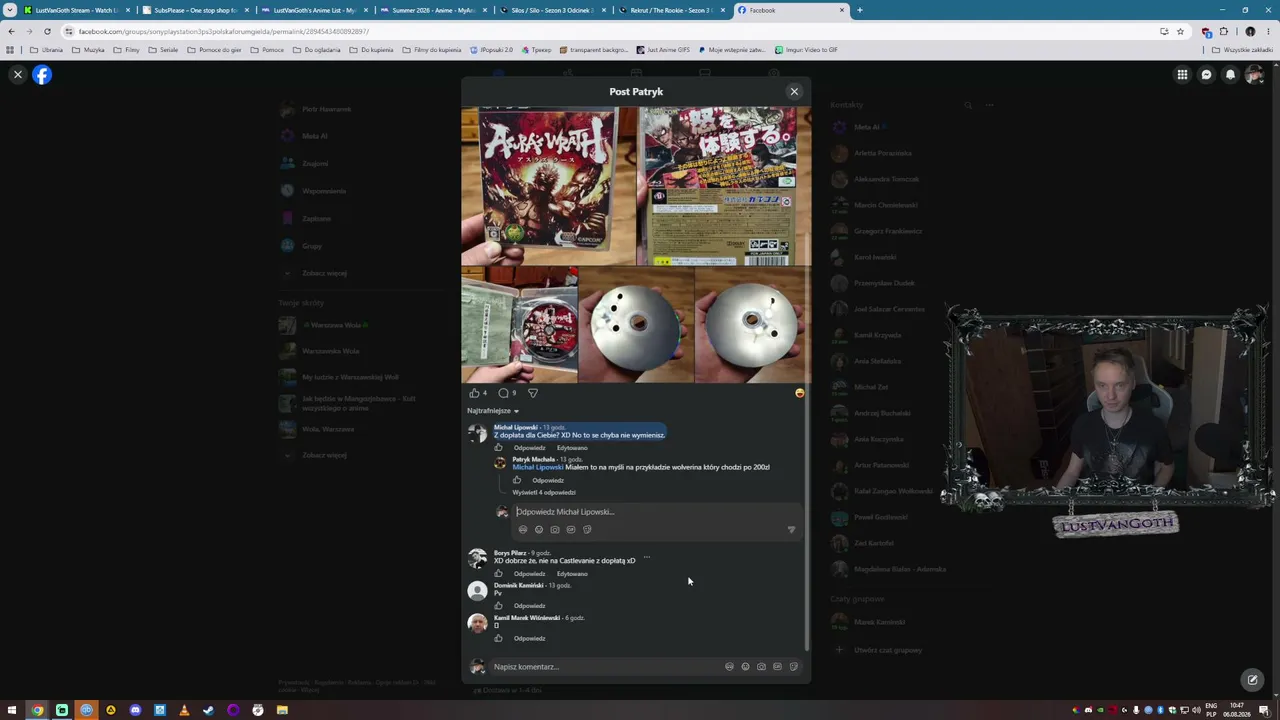Close the post view with the X beside the Facebook logo

(x=17, y=75)
